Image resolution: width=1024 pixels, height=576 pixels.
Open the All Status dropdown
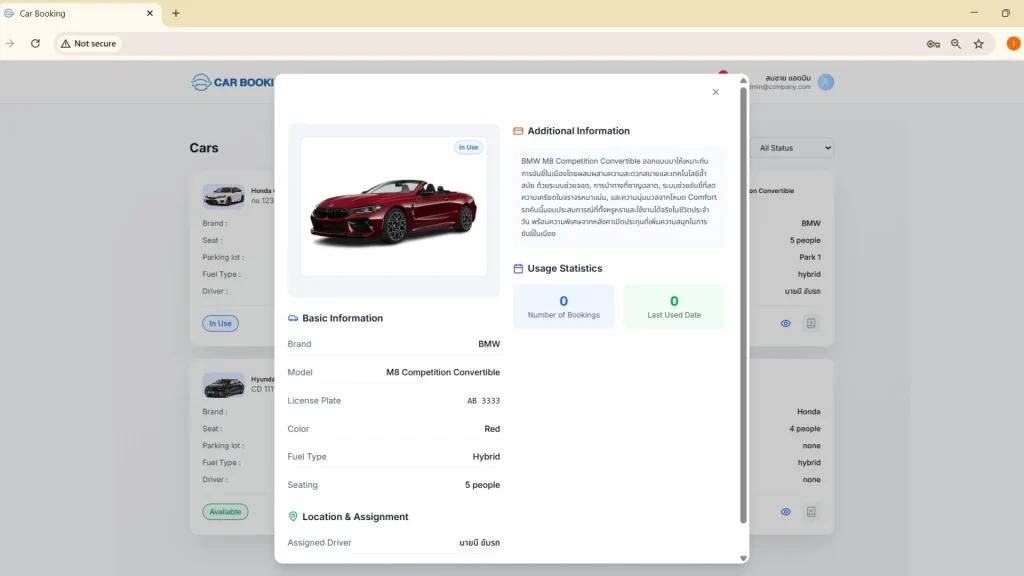[794, 147]
